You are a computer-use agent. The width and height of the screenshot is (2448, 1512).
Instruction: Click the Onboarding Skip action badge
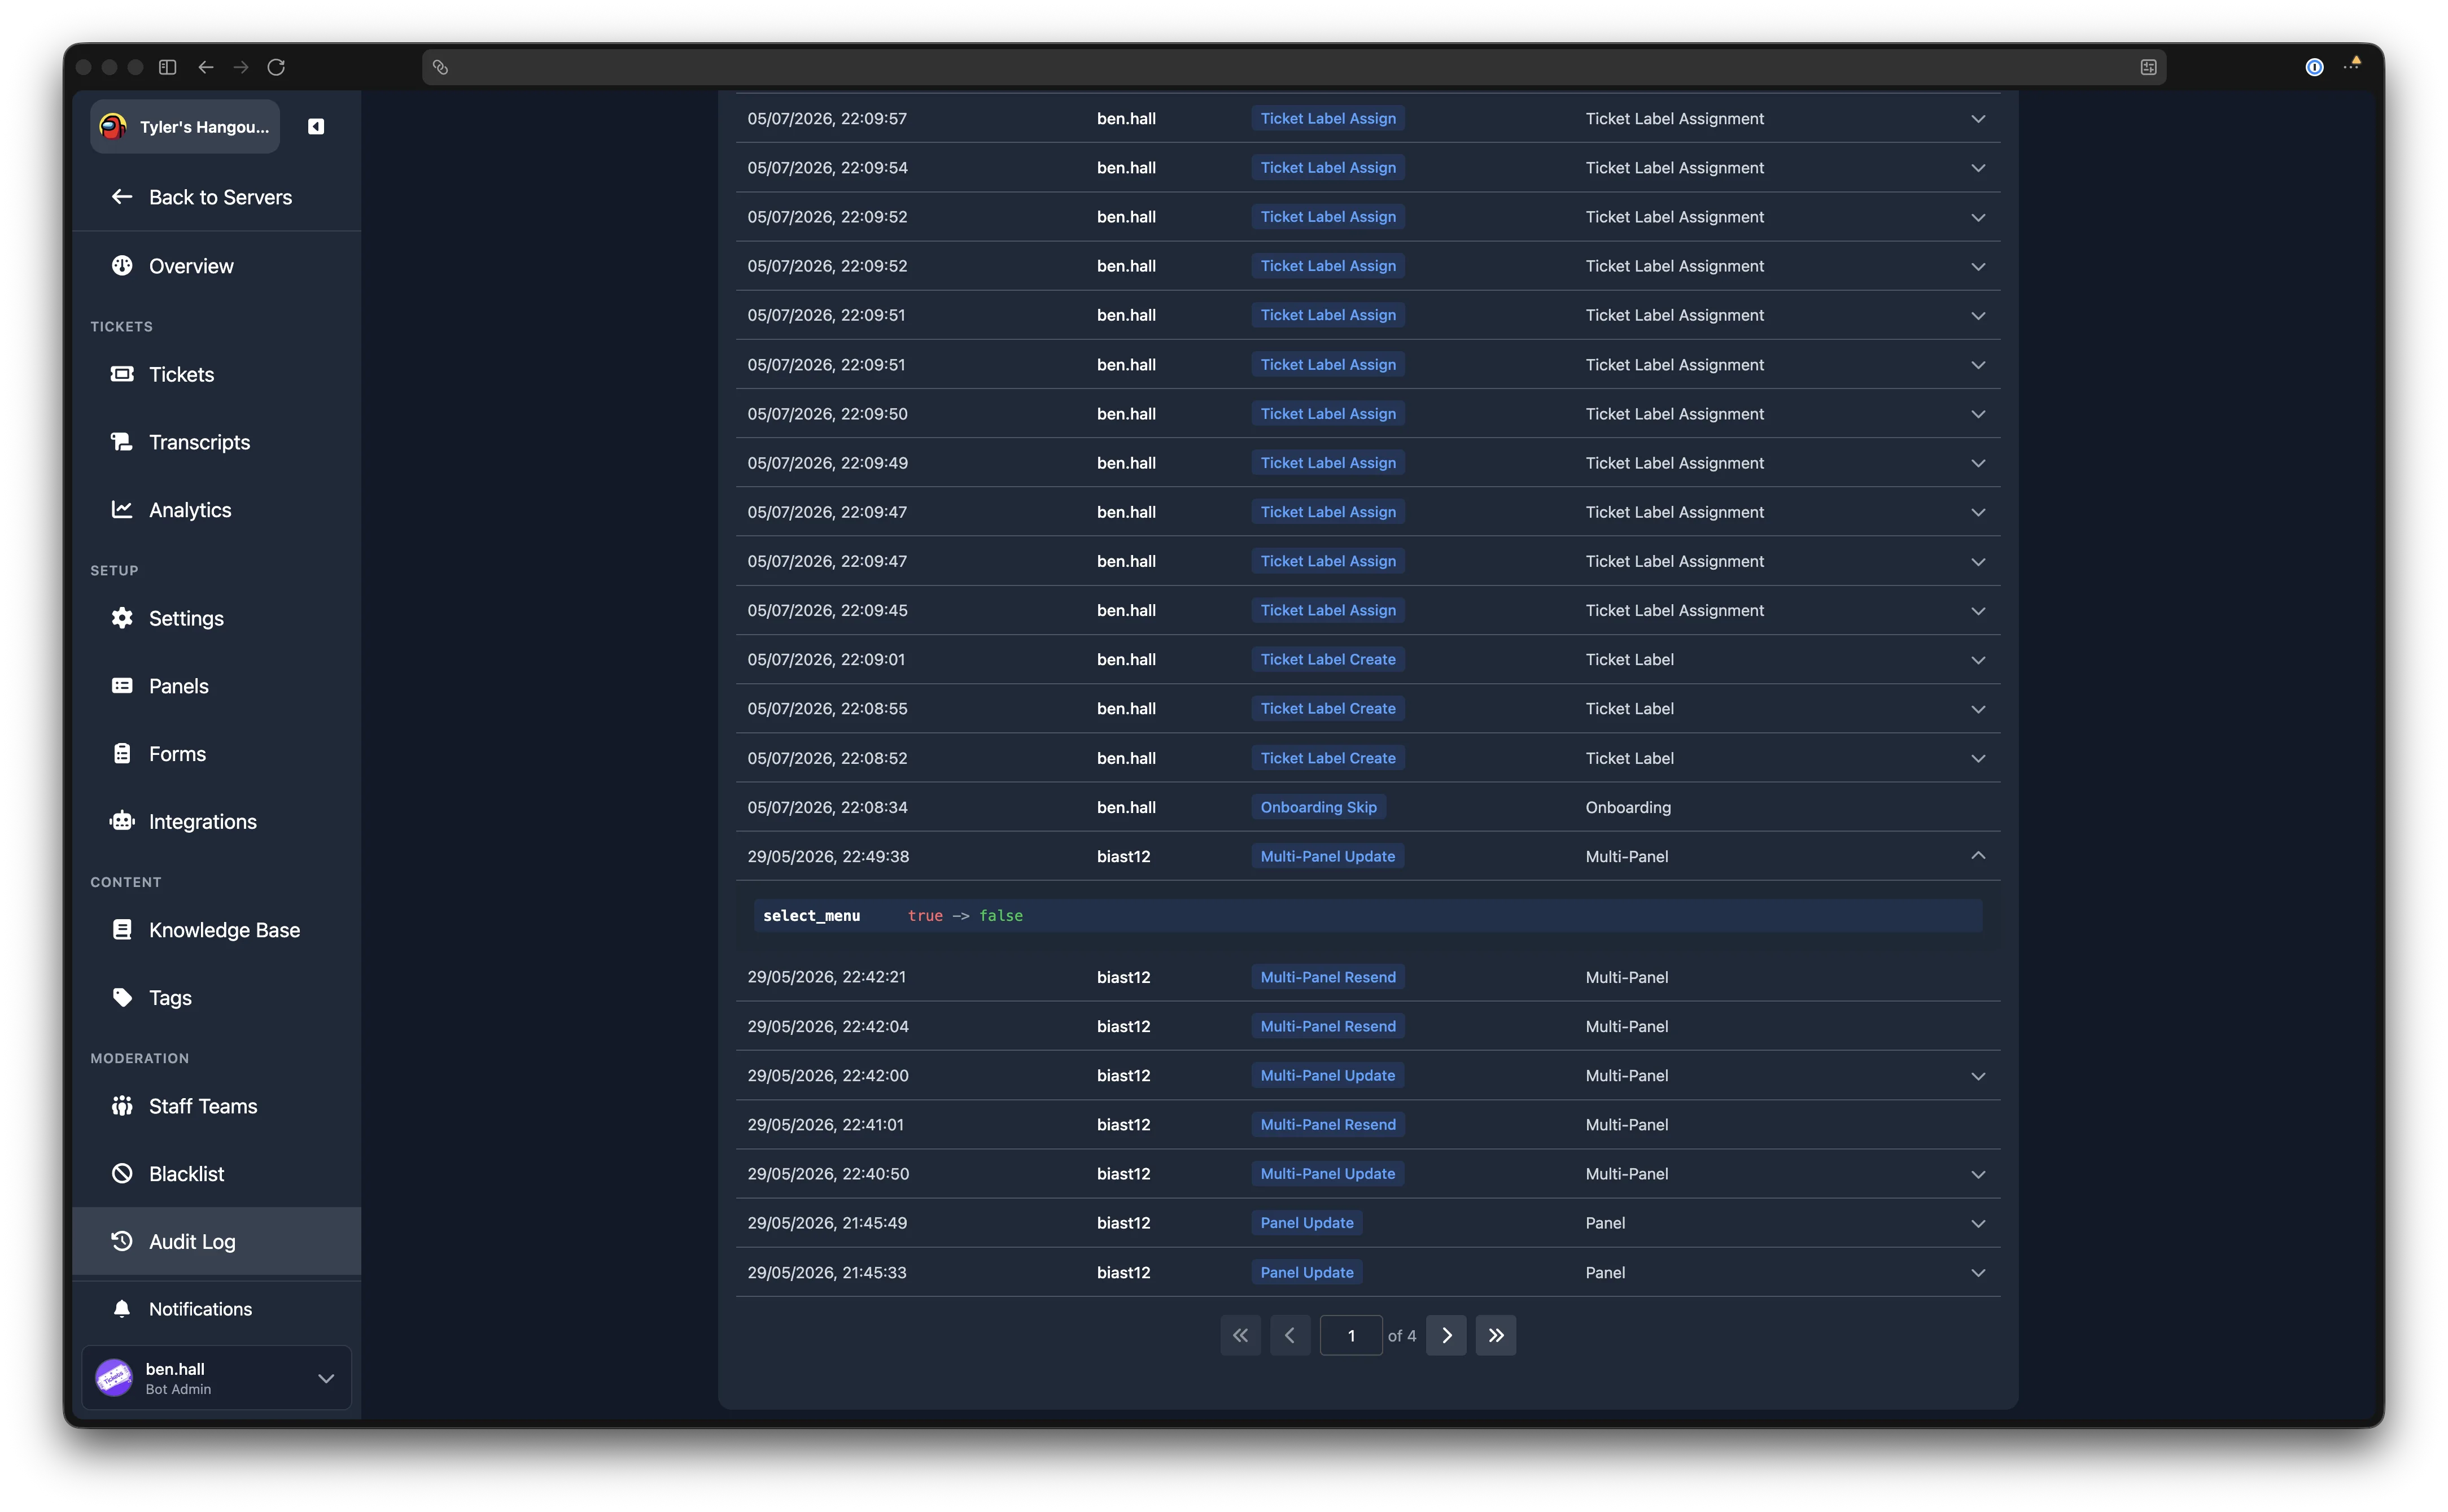point(1318,807)
